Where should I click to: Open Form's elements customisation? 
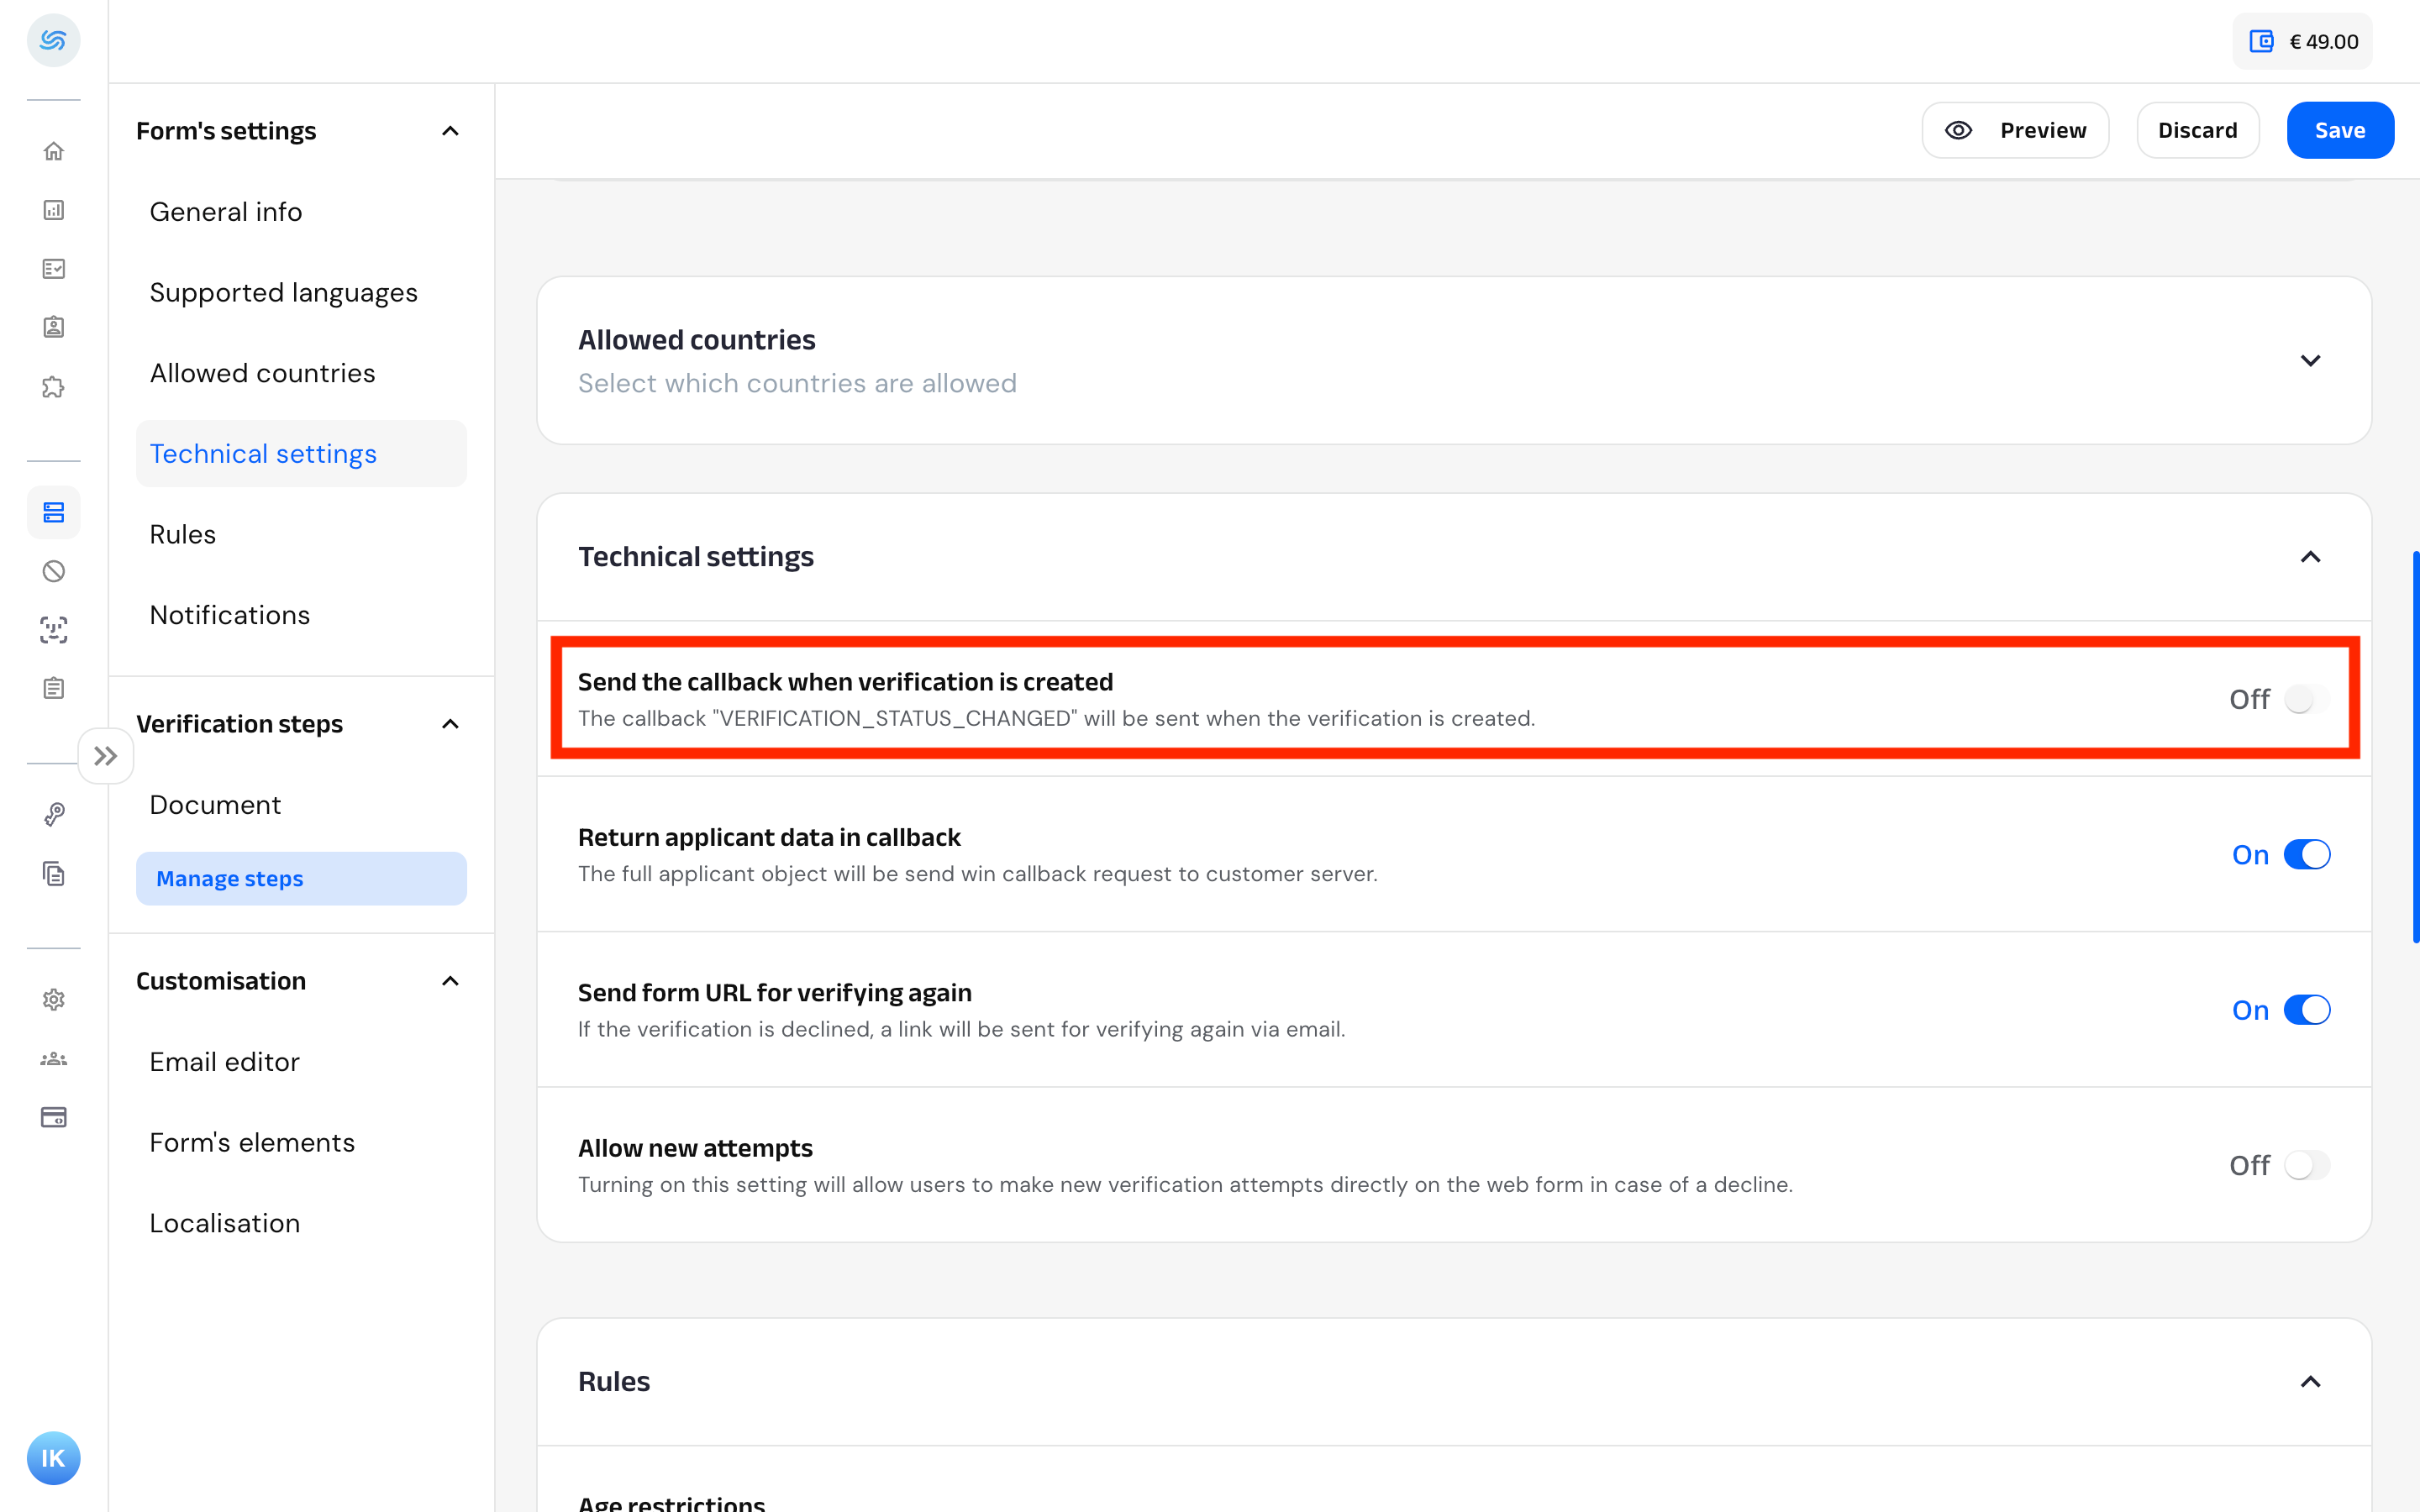click(x=252, y=1143)
